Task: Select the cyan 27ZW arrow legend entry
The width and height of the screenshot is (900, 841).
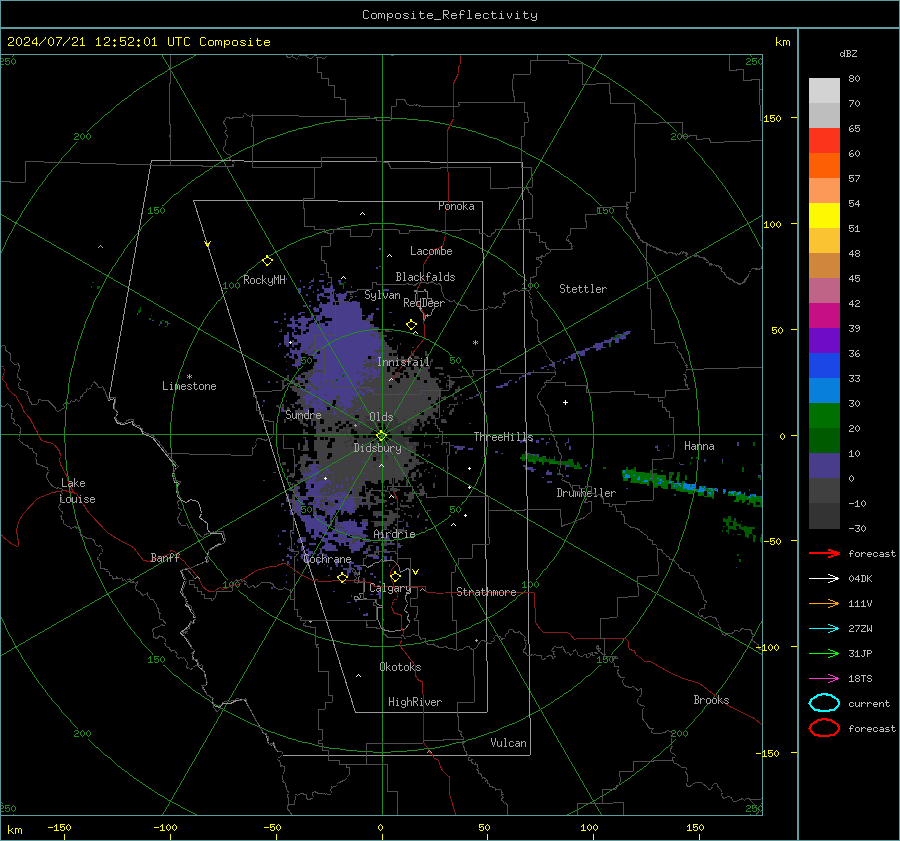Action: pyautogui.click(x=824, y=629)
